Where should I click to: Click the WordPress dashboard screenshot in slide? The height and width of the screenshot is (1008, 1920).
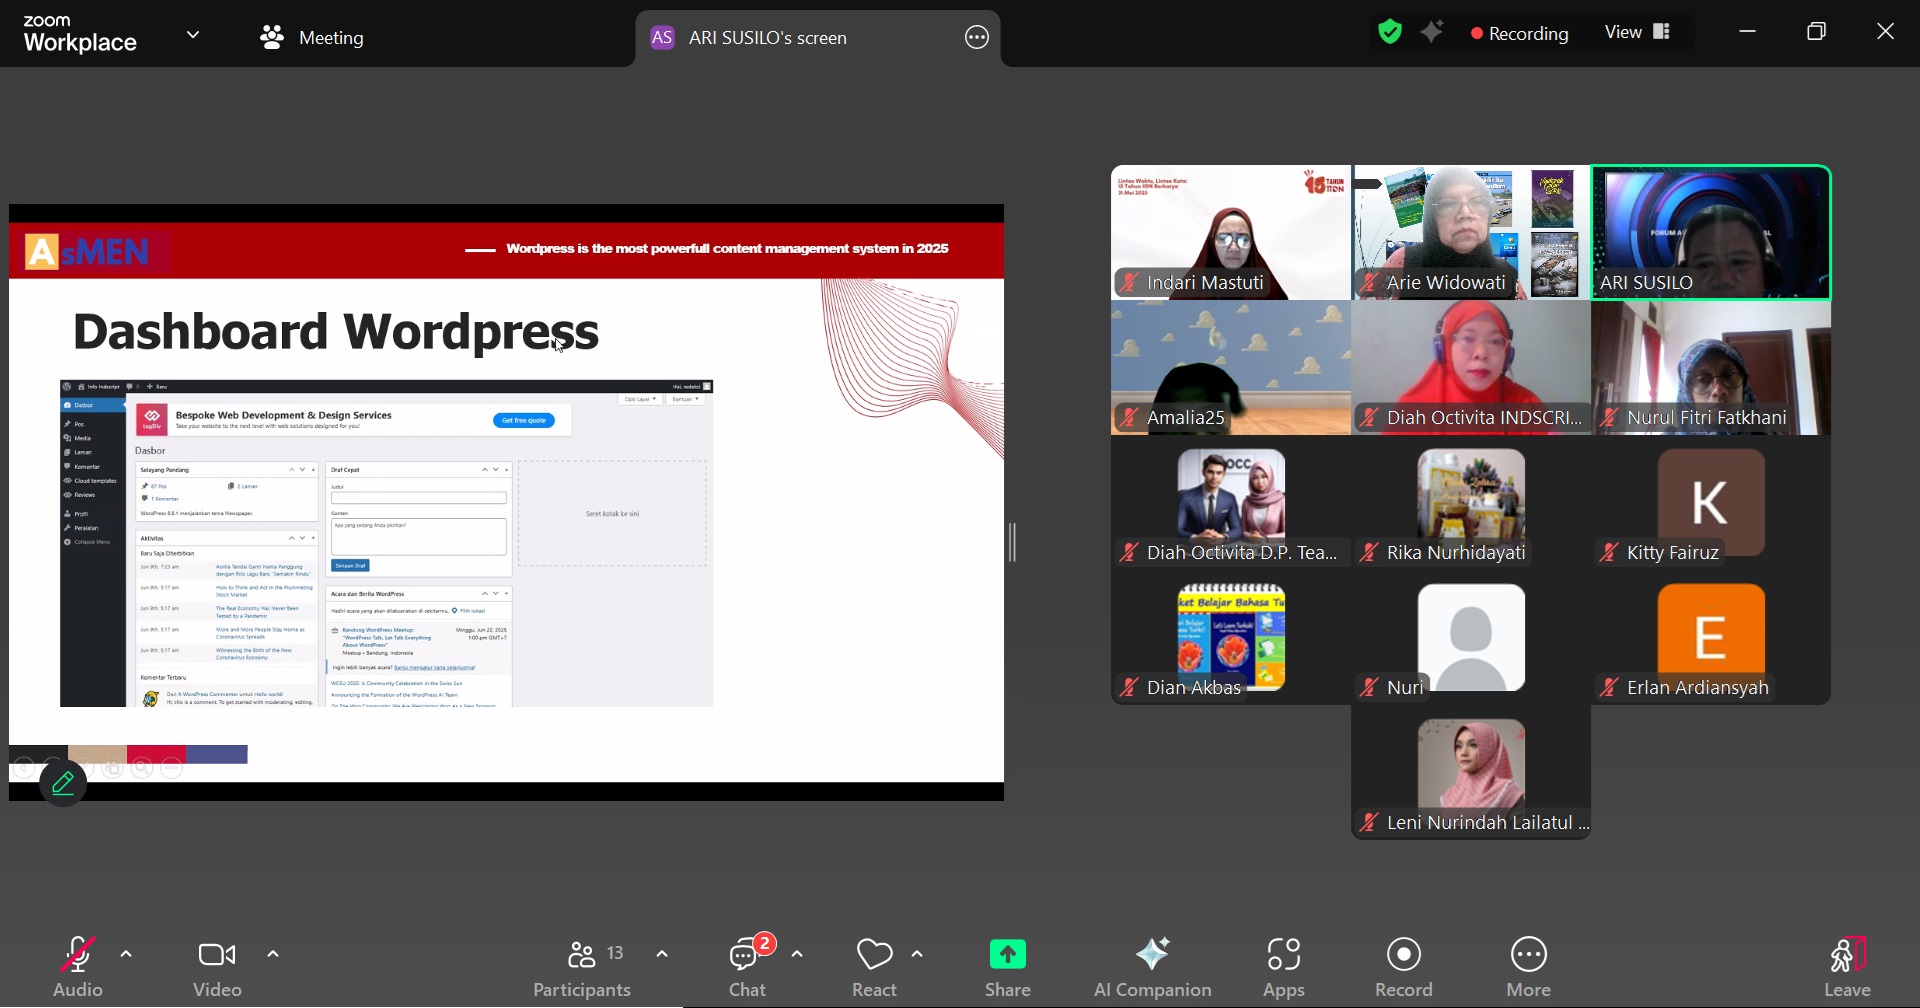pyautogui.click(x=386, y=543)
